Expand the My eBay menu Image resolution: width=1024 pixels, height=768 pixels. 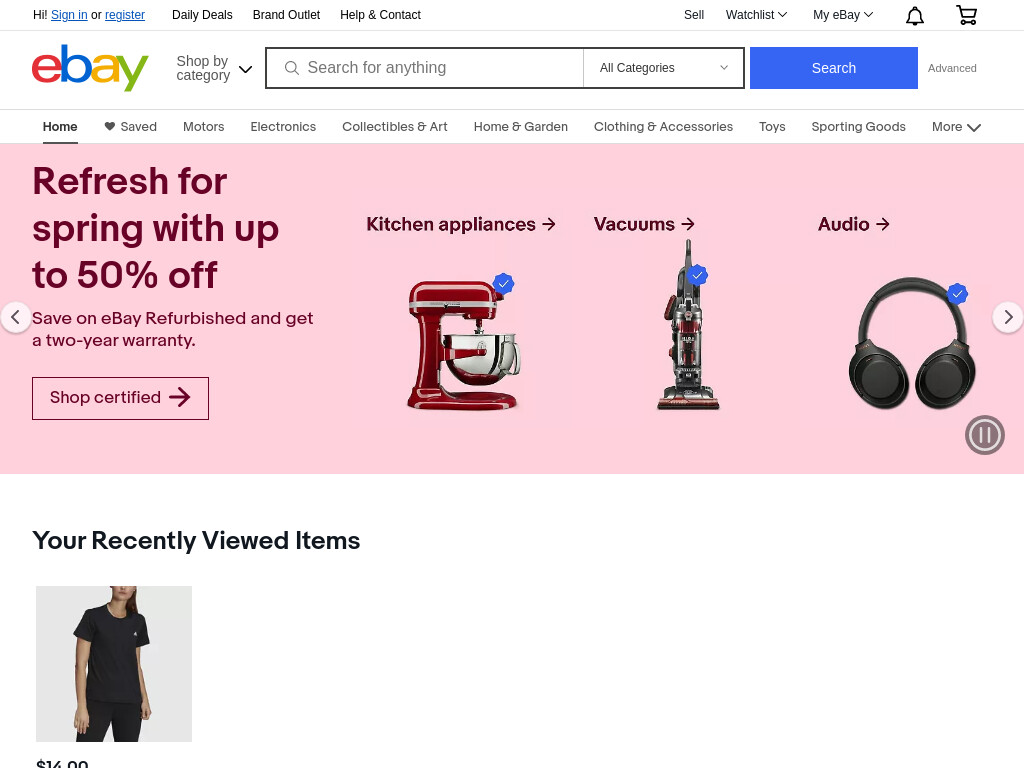click(842, 14)
